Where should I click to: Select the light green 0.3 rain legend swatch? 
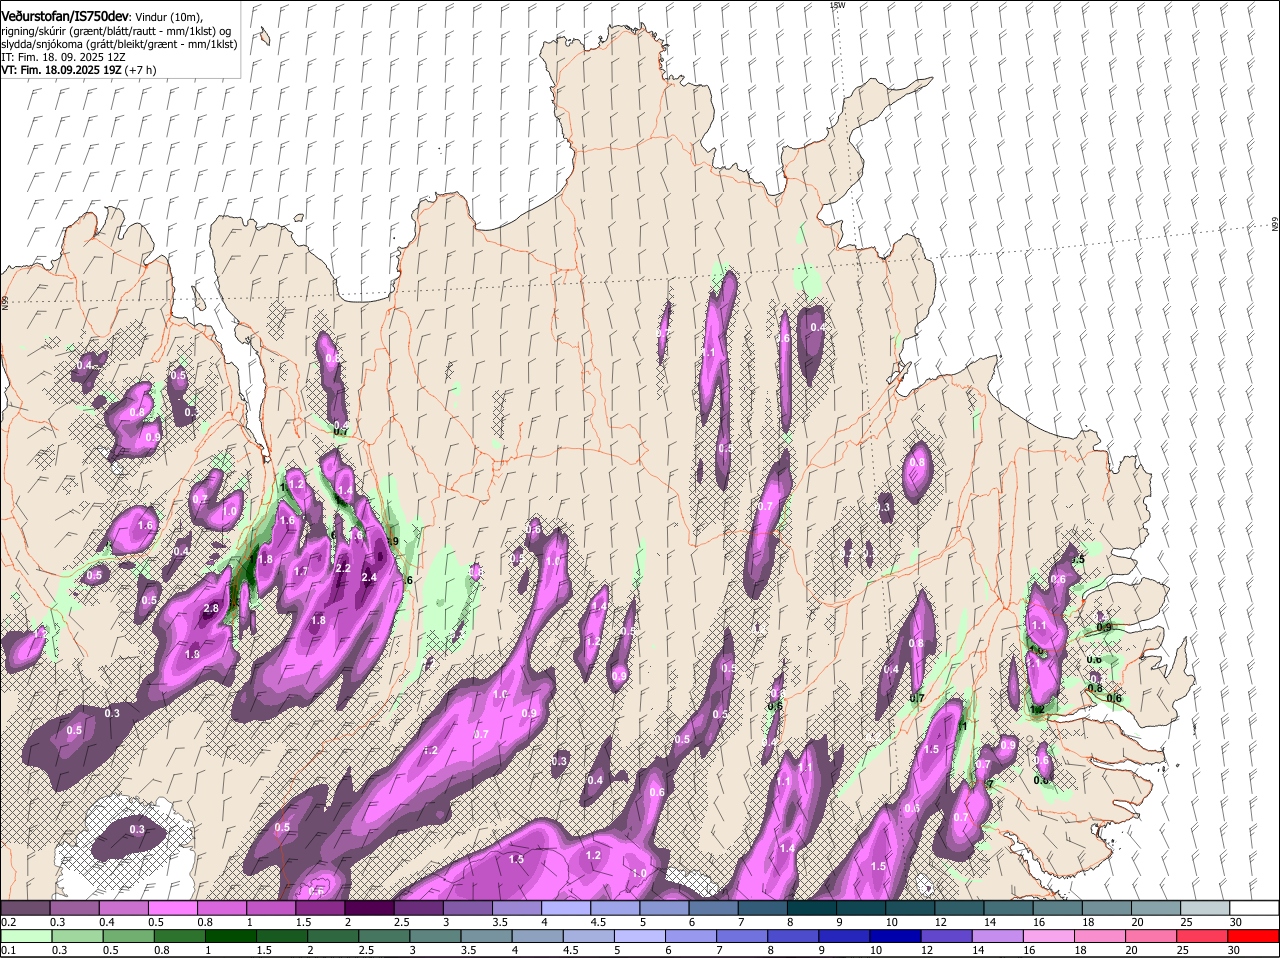tap(75, 936)
